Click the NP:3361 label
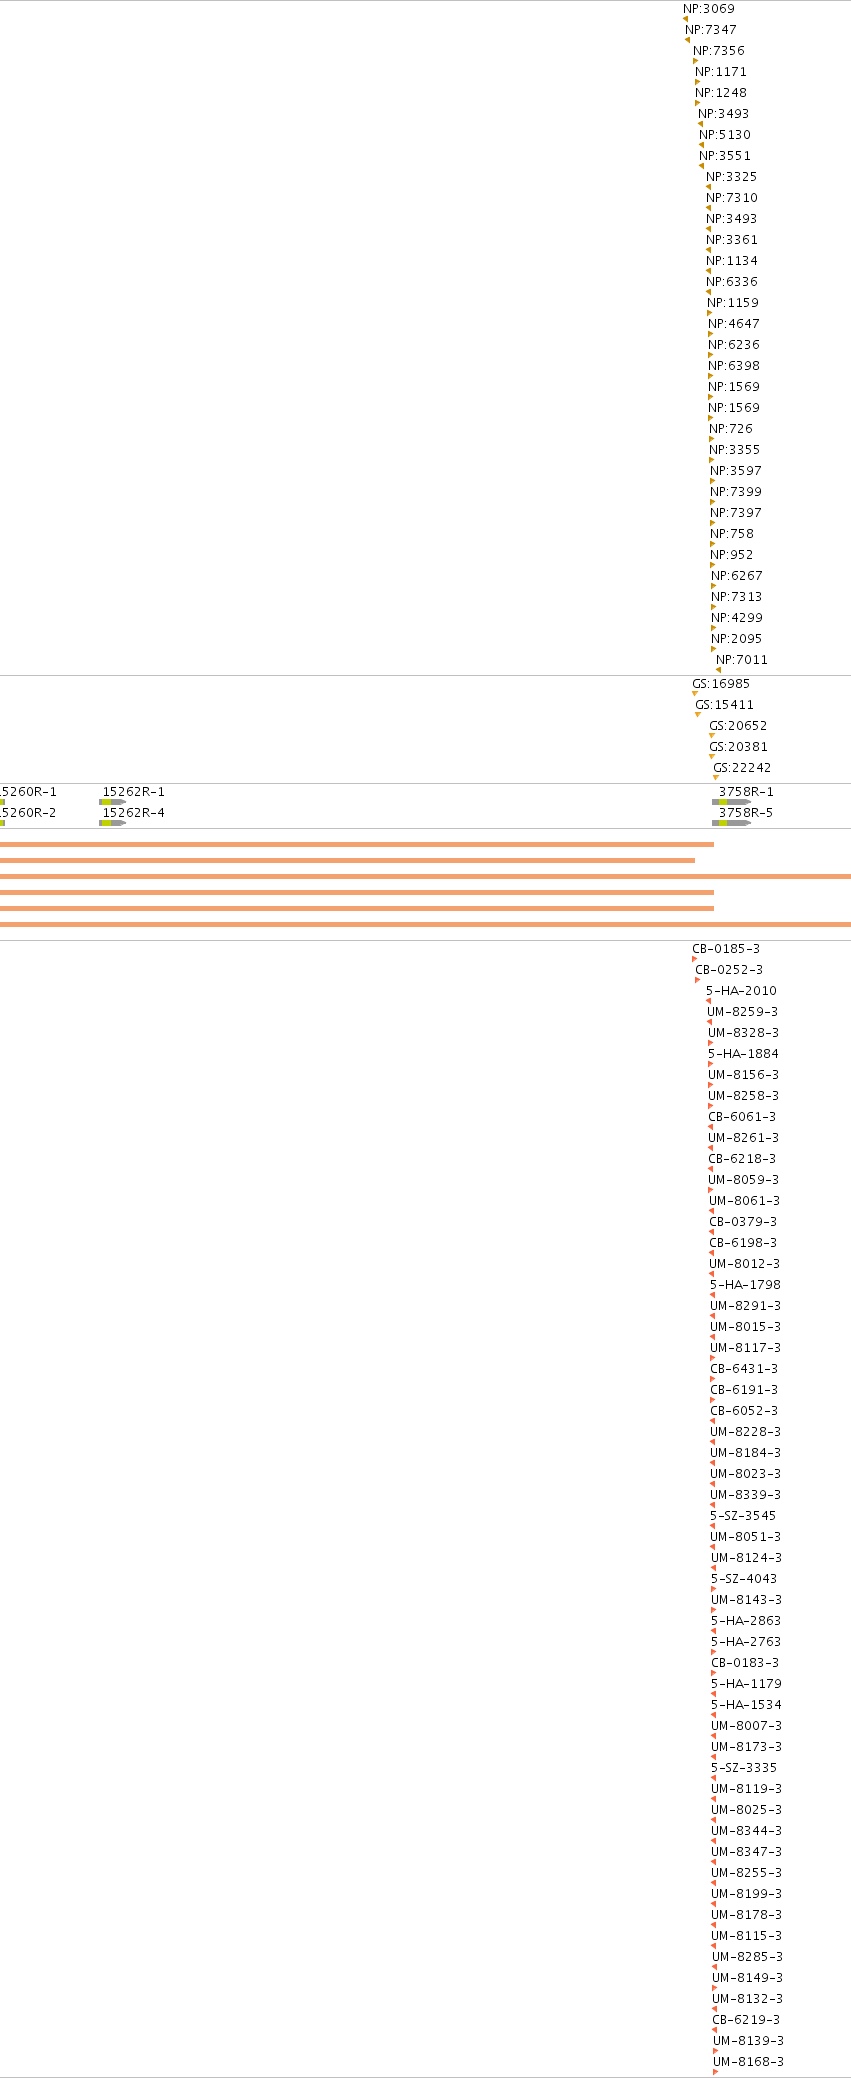This screenshot has height=2078, width=851. (732, 240)
